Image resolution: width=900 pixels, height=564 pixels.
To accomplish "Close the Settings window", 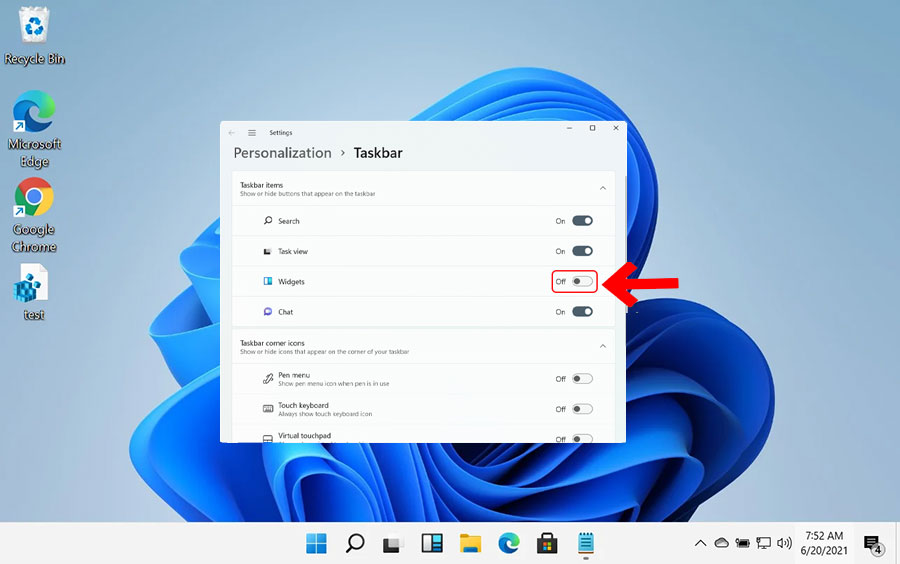I will (x=616, y=128).
